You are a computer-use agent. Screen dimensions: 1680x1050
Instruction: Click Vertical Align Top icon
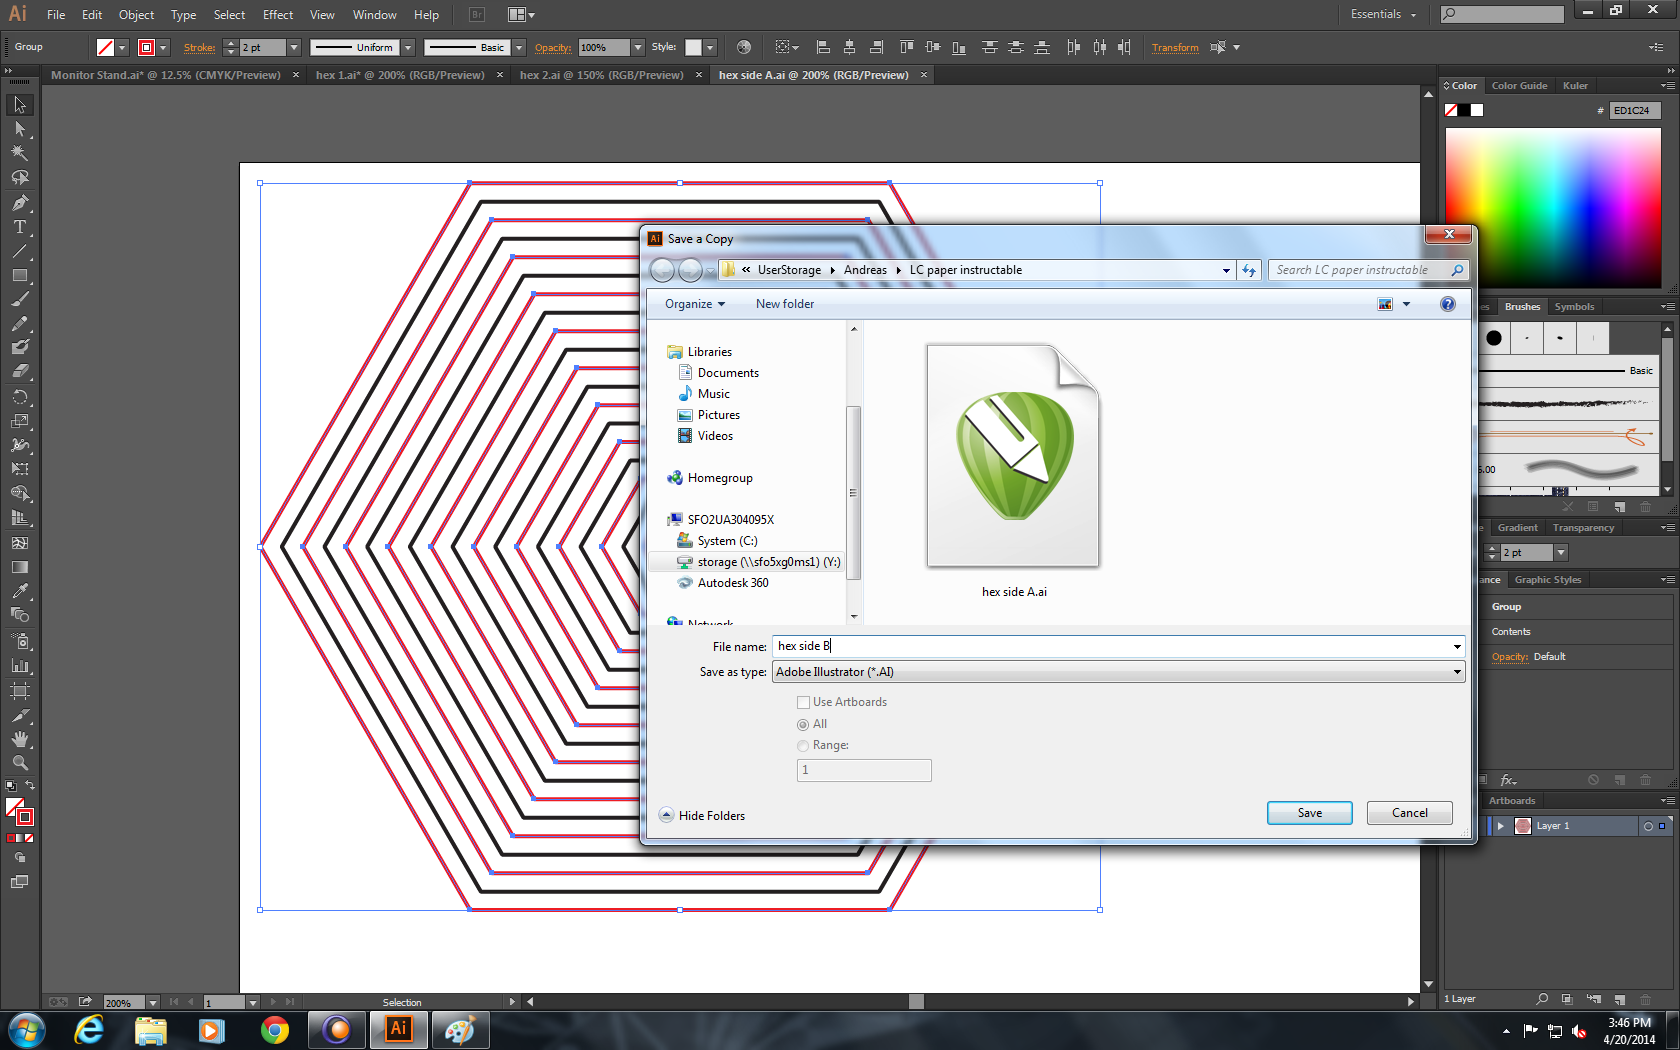tap(906, 47)
